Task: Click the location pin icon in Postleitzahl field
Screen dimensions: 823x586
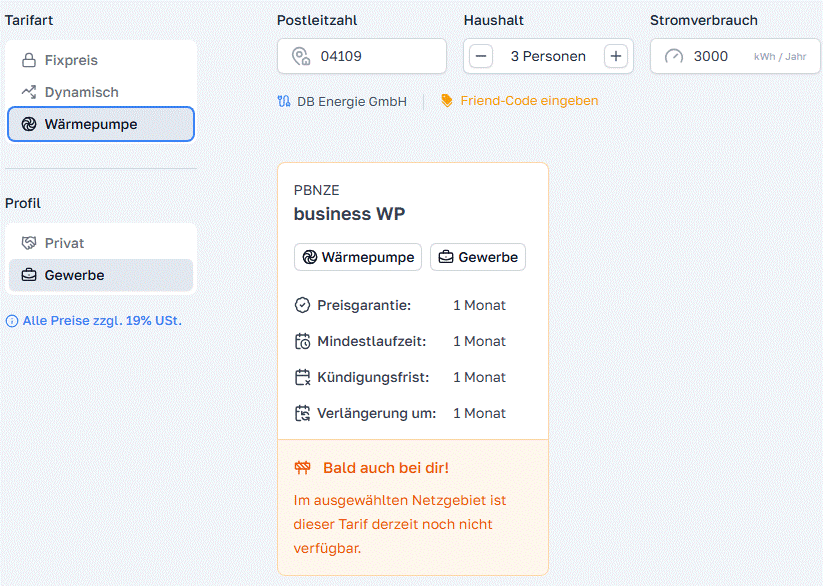Action: pyautogui.click(x=300, y=57)
